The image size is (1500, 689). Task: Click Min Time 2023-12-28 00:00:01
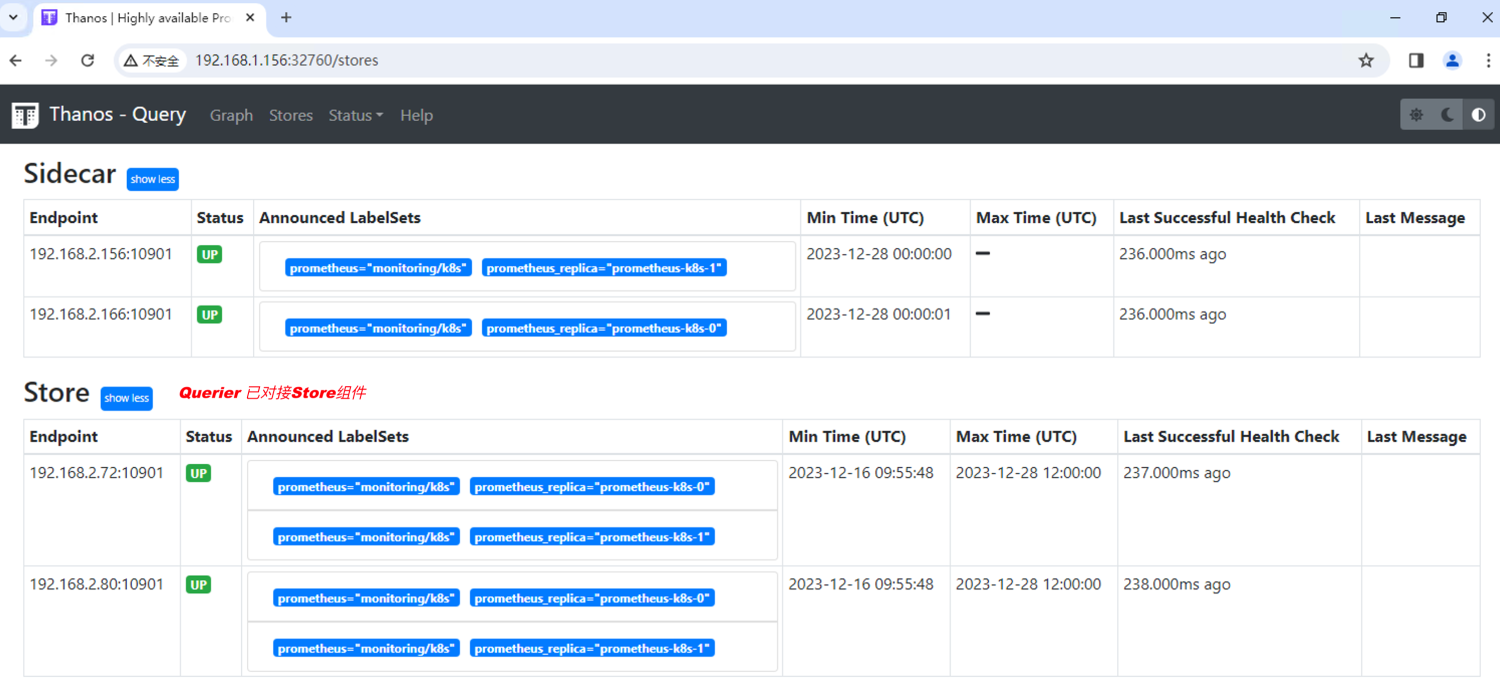coord(879,314)
